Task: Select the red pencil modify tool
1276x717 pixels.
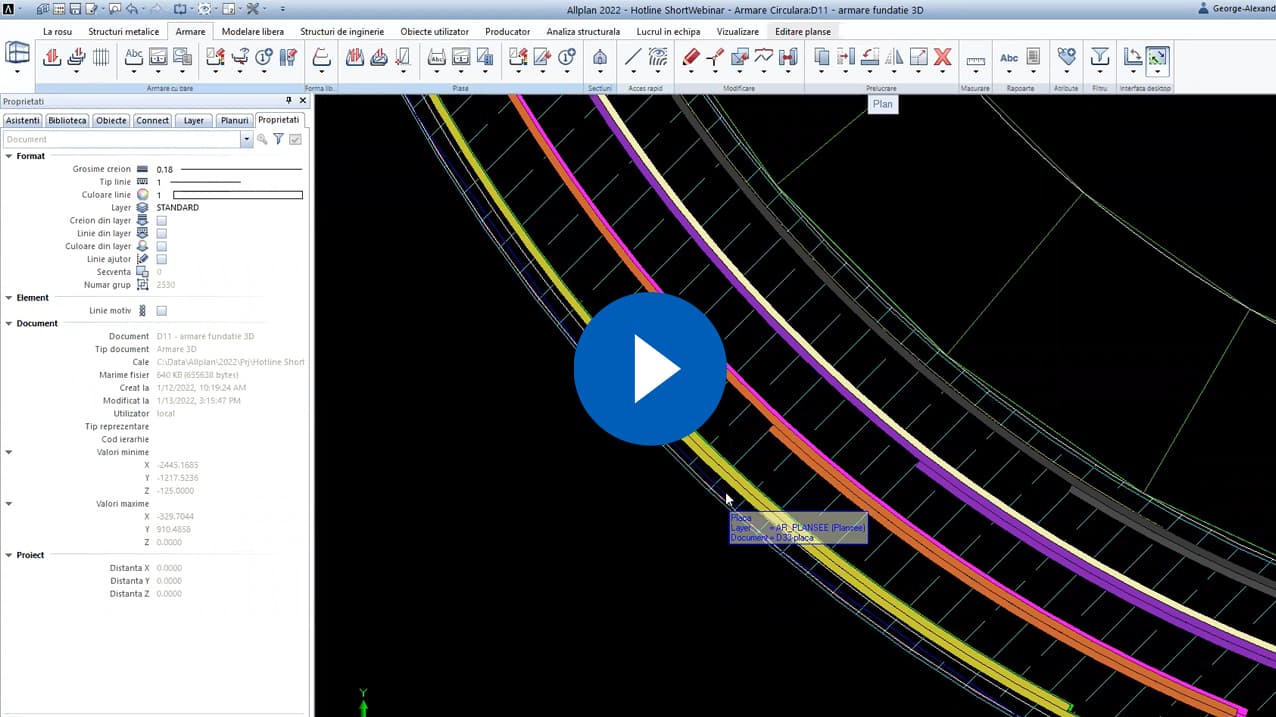Action: point(690,58)
